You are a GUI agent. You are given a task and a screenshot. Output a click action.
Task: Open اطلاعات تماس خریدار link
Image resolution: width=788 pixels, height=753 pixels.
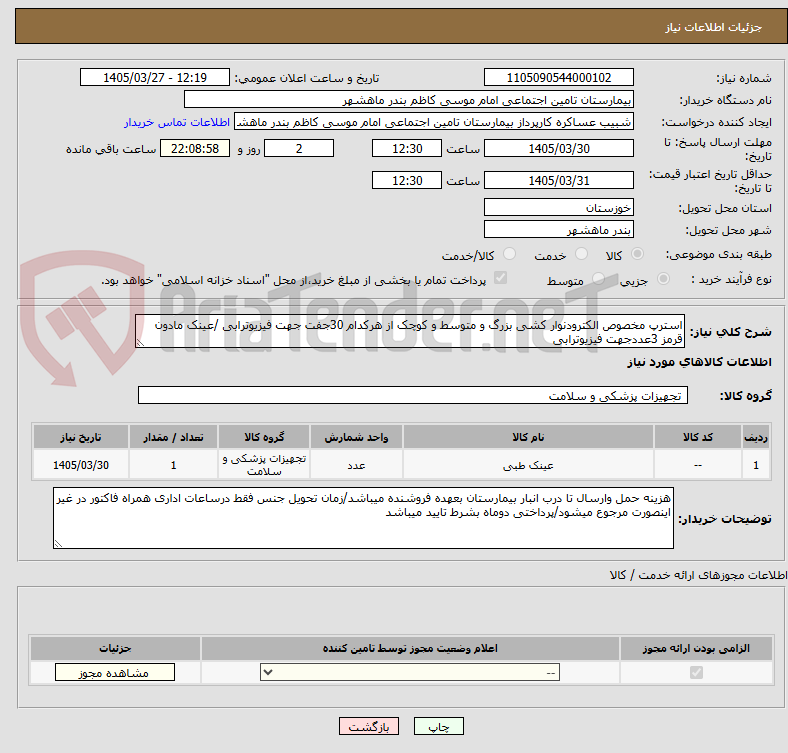177,122
